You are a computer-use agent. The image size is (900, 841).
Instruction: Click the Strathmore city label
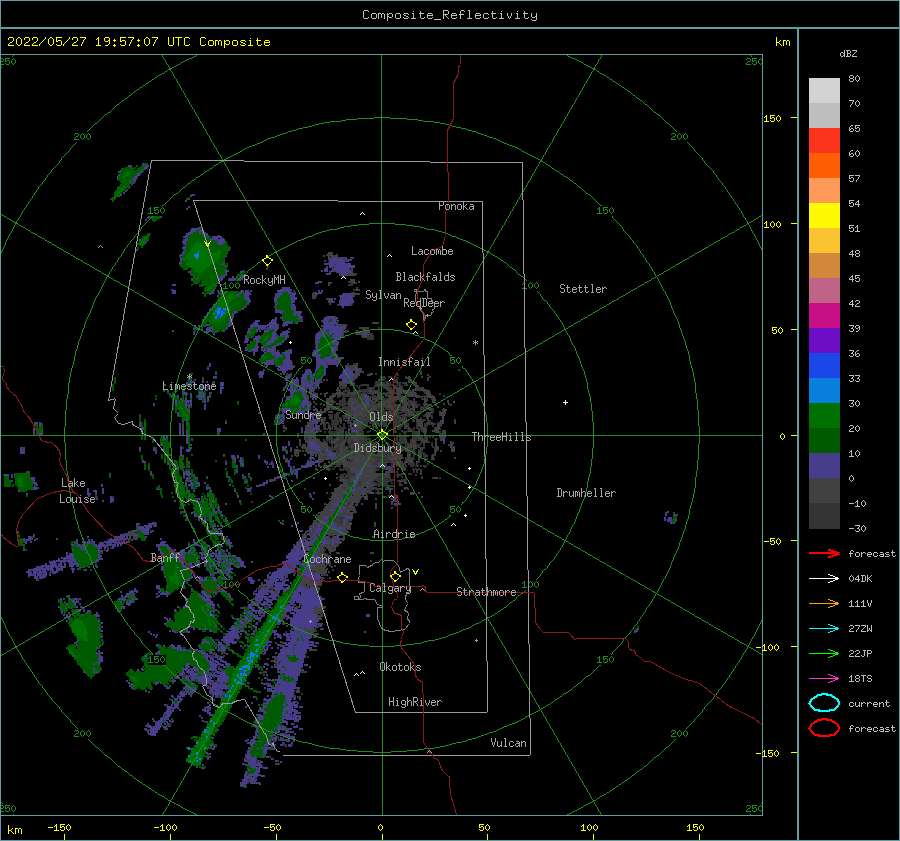coord(486,592)
